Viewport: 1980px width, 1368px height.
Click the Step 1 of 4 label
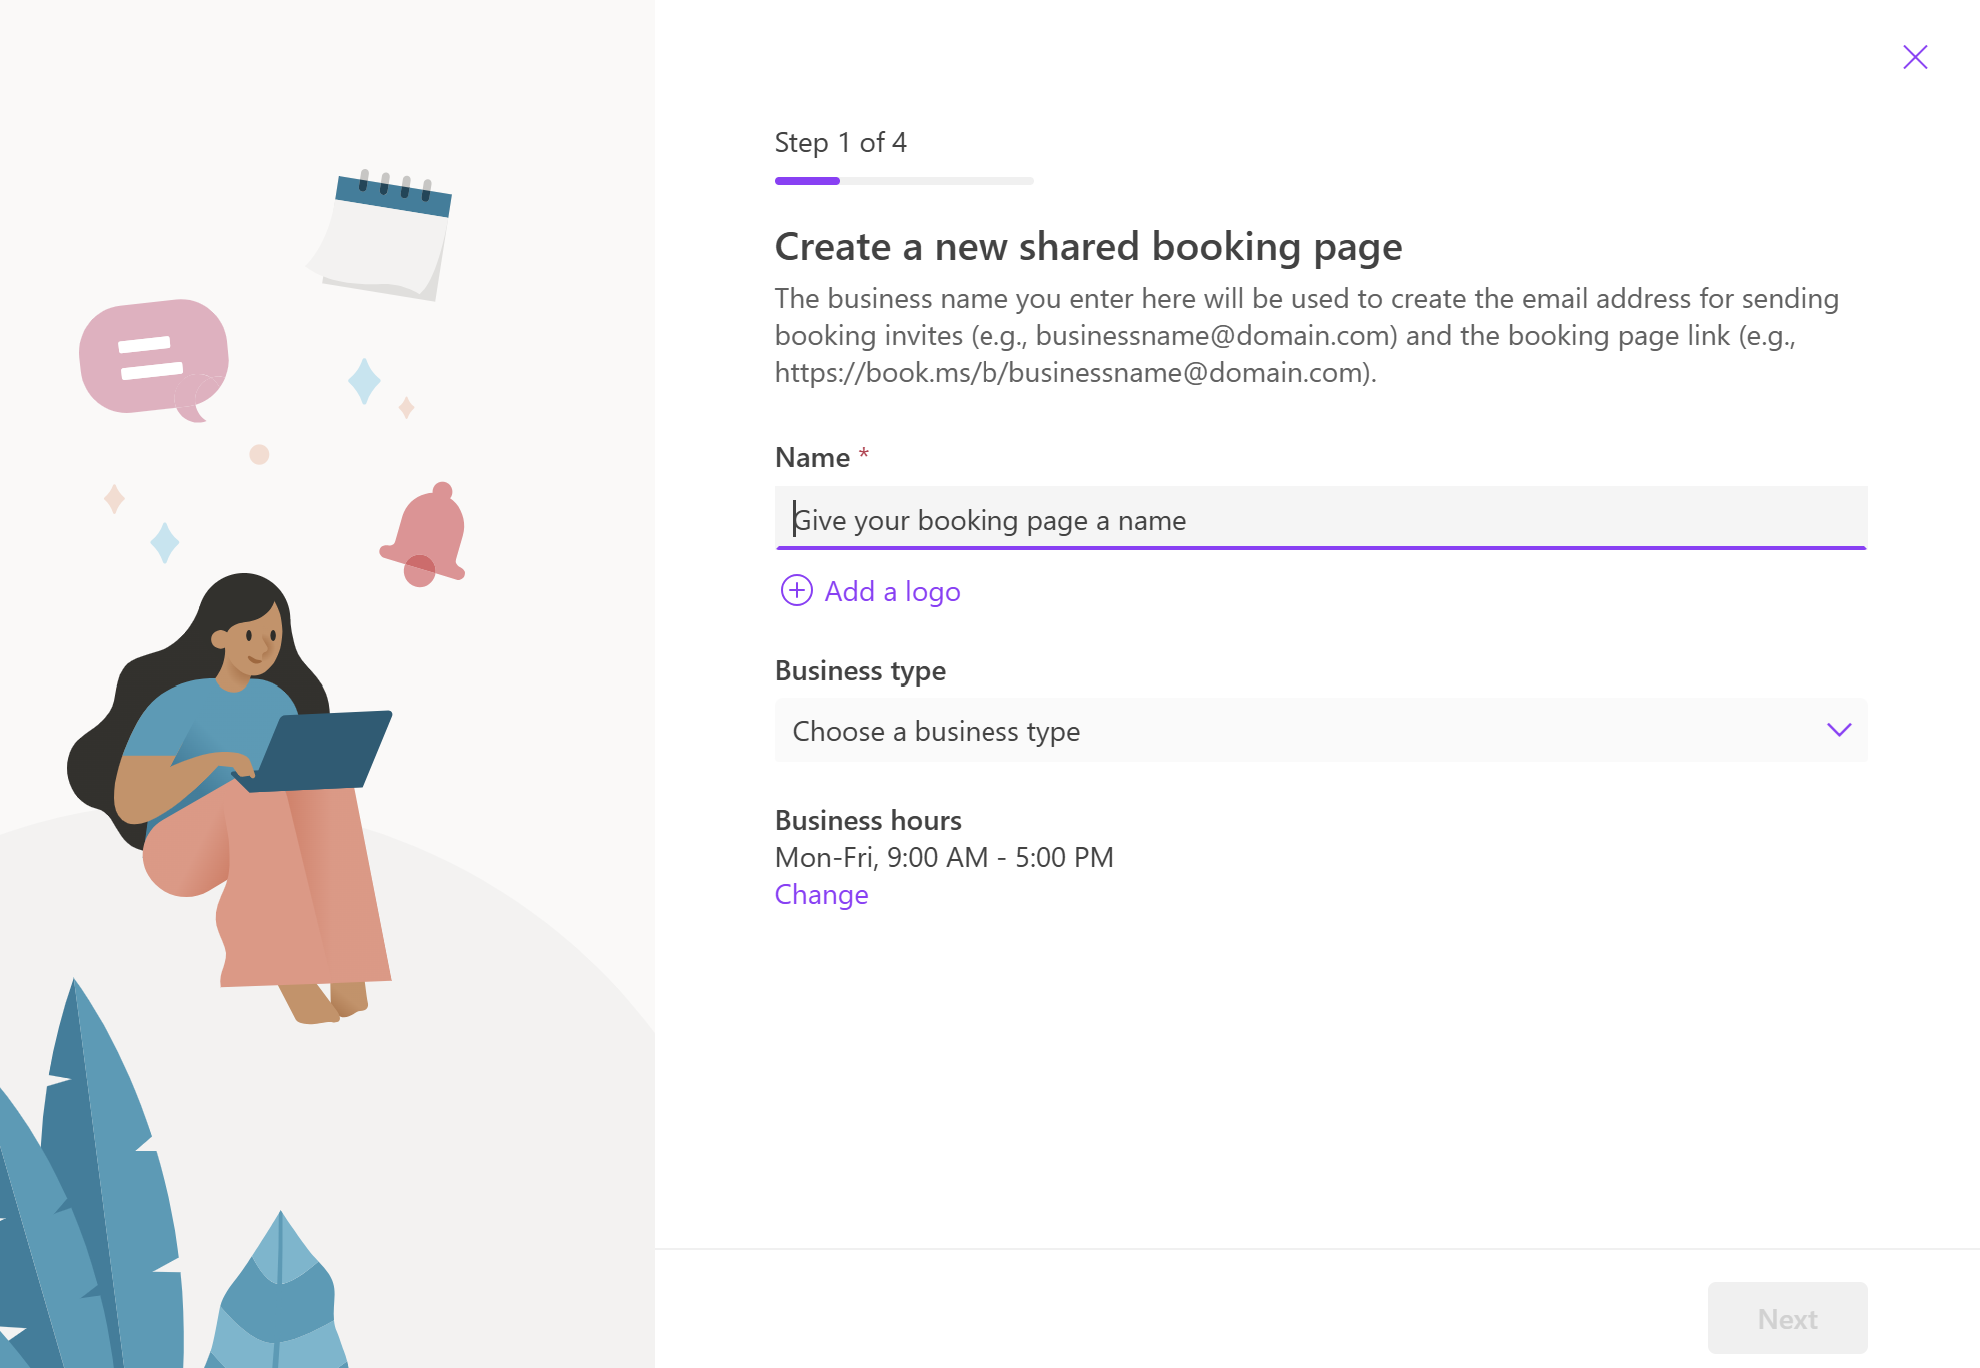[840, 143]
